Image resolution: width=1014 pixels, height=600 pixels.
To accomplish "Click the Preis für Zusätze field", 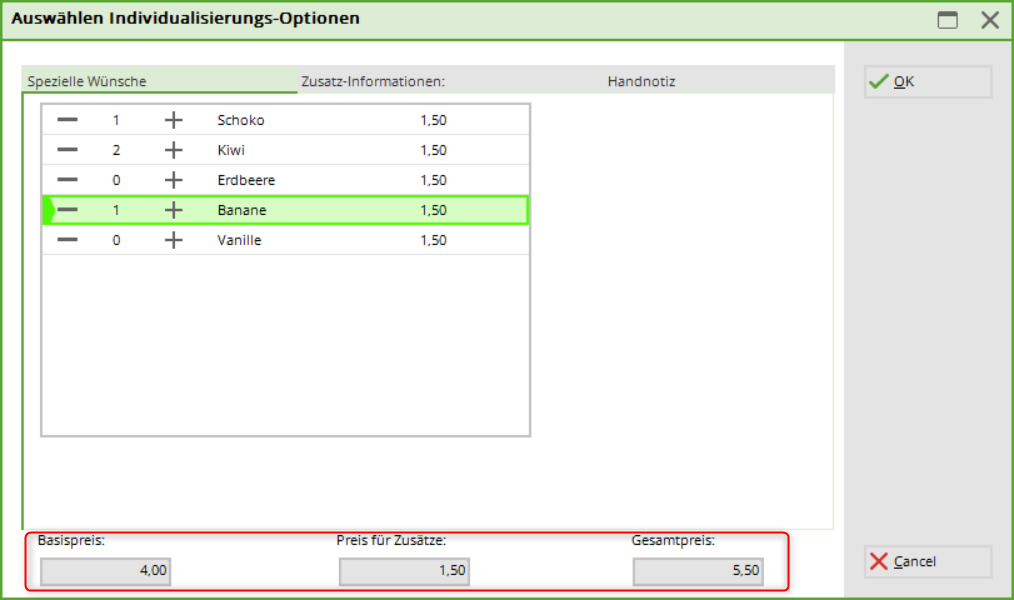I will pyautogui.click(x=404, y=572).
